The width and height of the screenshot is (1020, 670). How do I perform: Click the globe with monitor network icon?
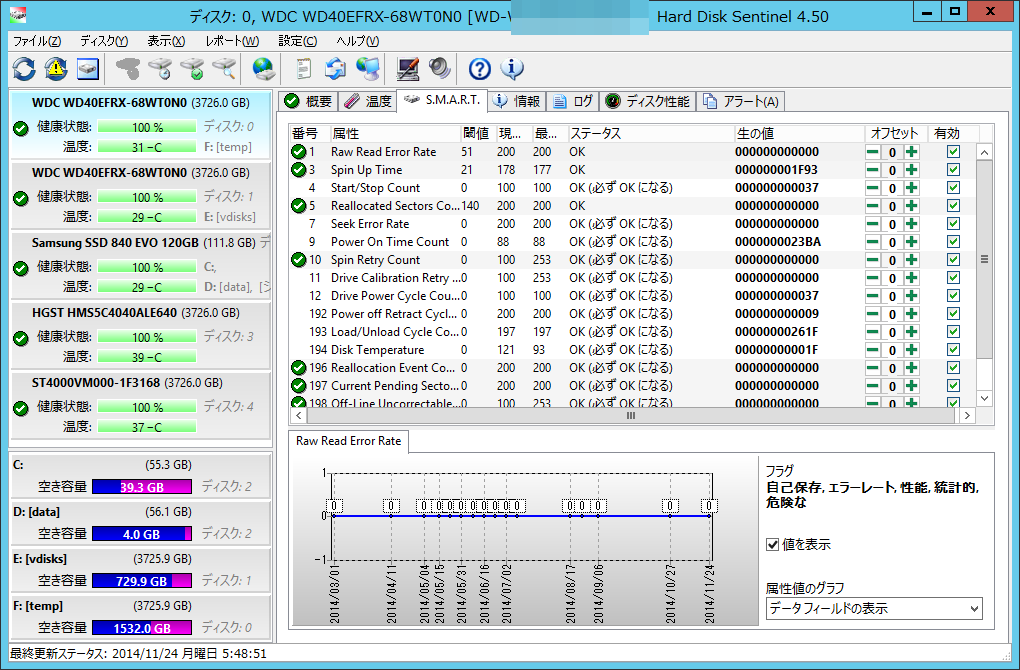(368, 68)
